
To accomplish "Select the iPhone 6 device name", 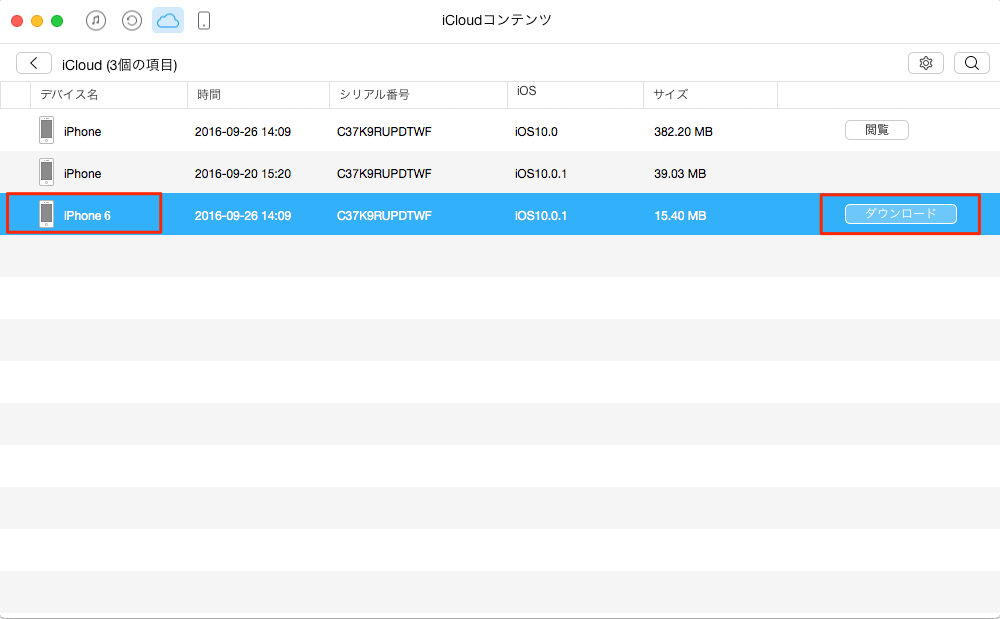I will click(x=87, y=215).
